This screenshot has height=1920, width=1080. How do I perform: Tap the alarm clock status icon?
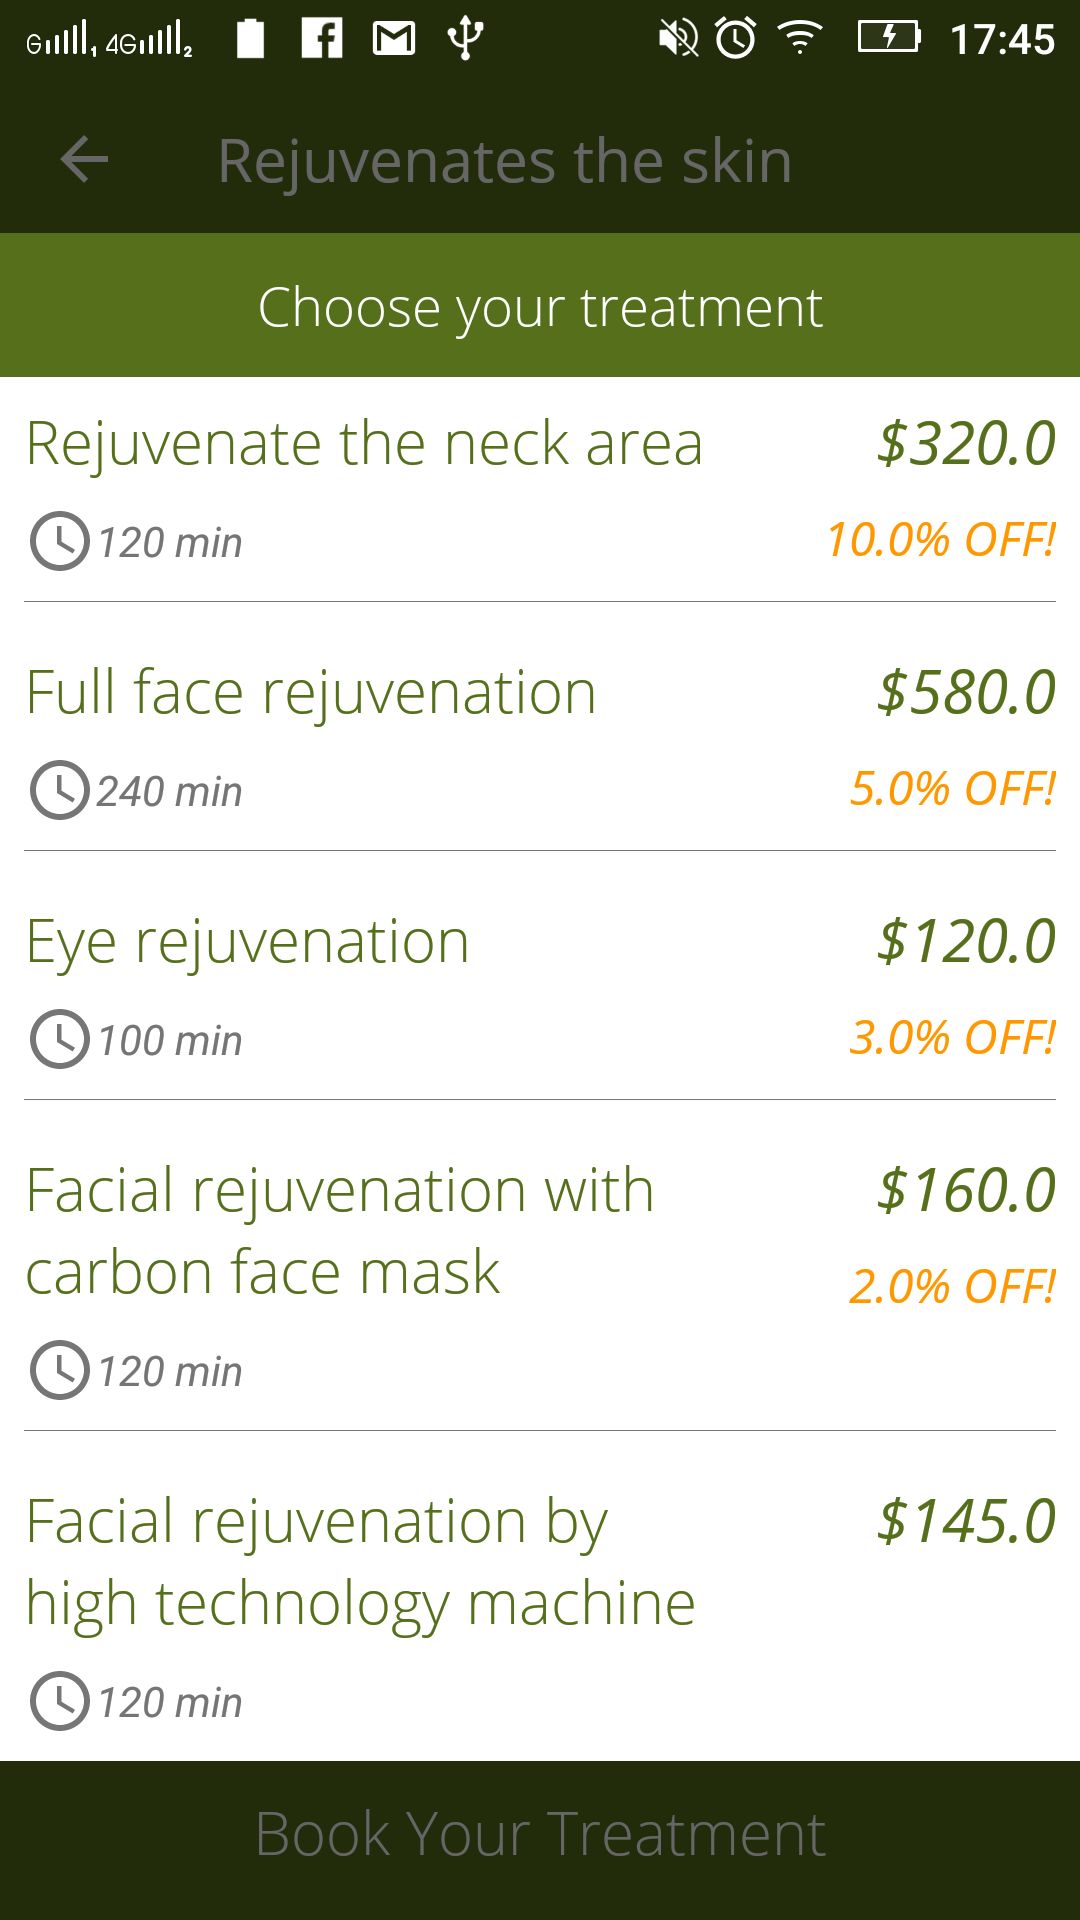736,39
